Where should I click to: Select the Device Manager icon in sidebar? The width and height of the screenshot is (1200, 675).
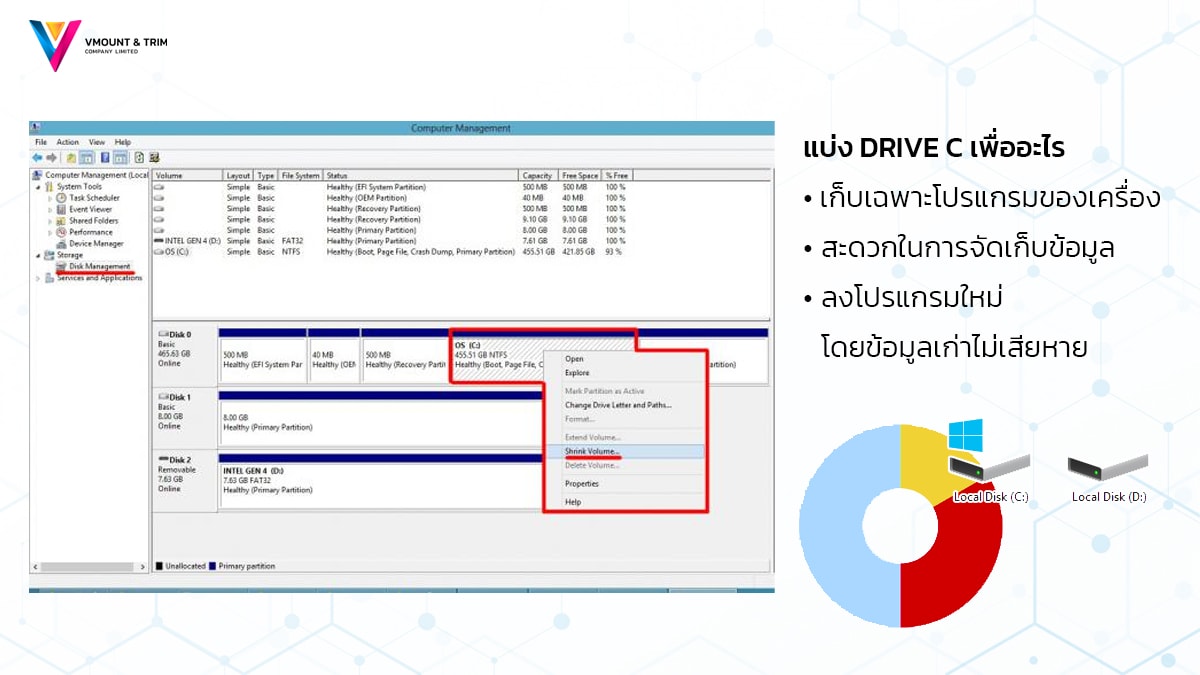[x=60, y=244]
